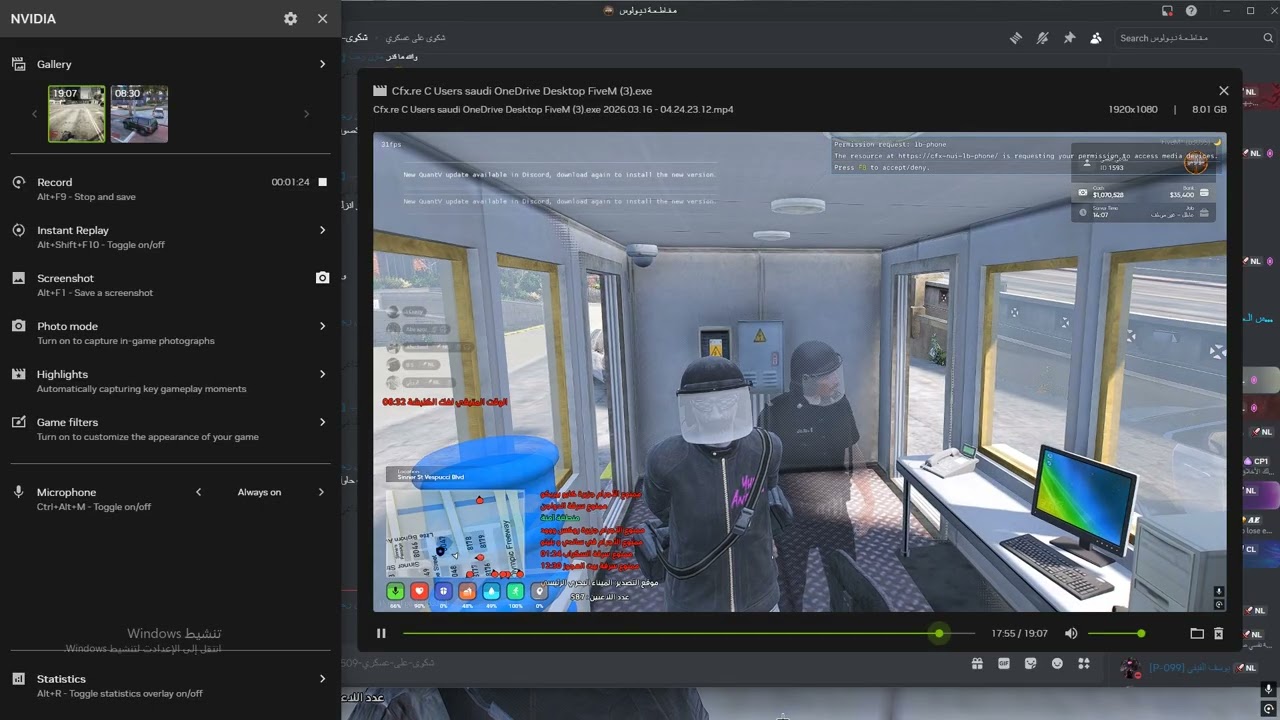Expand the Highlights section

(x=322, y=374)
